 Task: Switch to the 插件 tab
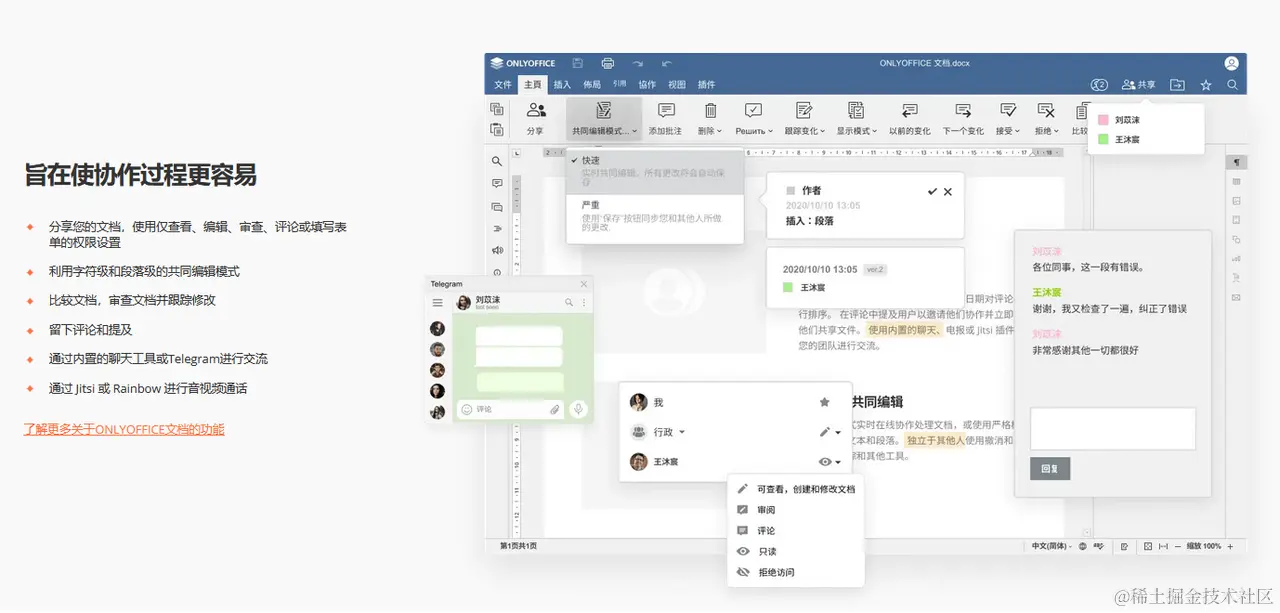click(x=706, y=85)
